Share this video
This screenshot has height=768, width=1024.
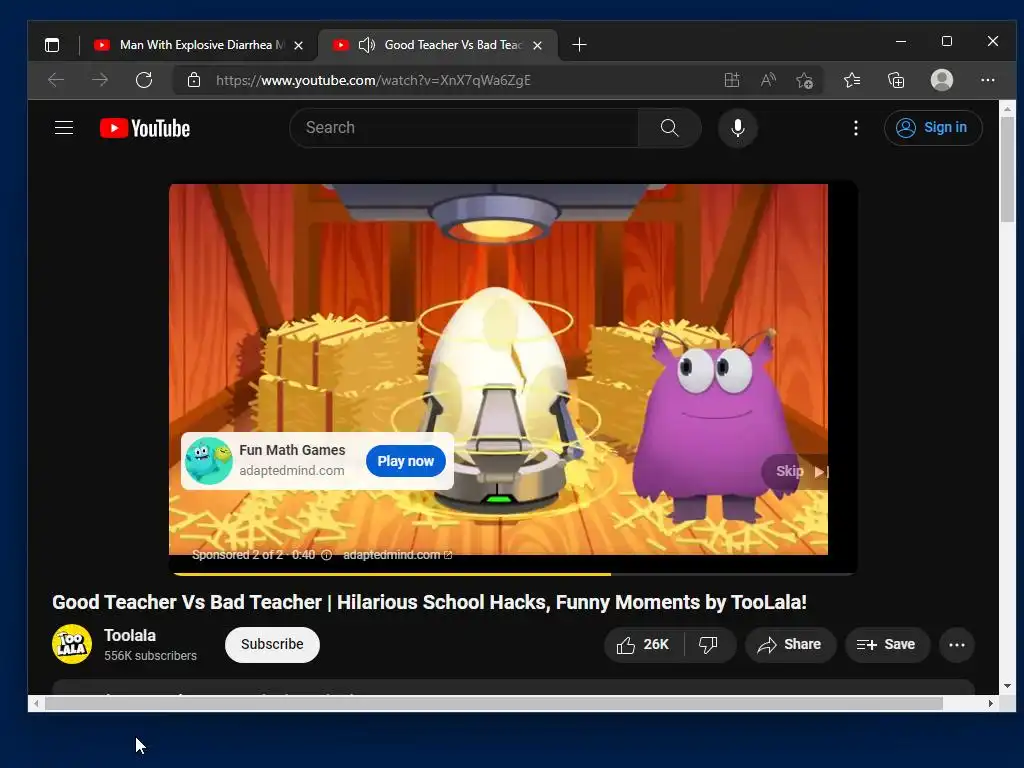point(790,645)
